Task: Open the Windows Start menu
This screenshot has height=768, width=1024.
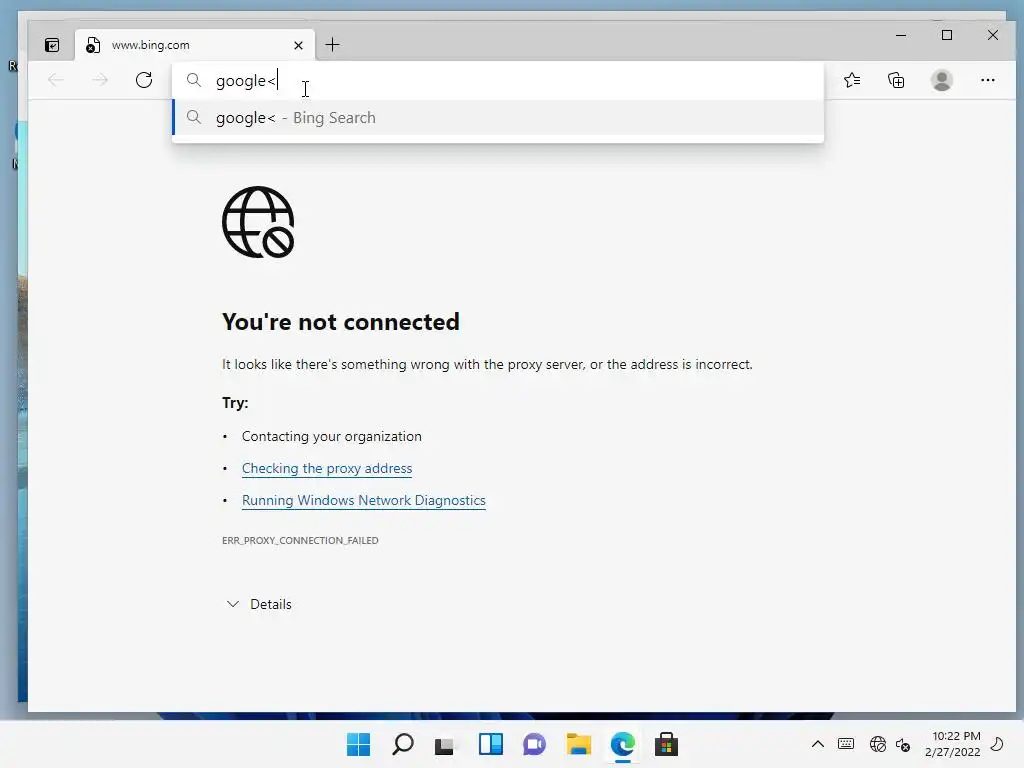Action: (x=358, y=744)
